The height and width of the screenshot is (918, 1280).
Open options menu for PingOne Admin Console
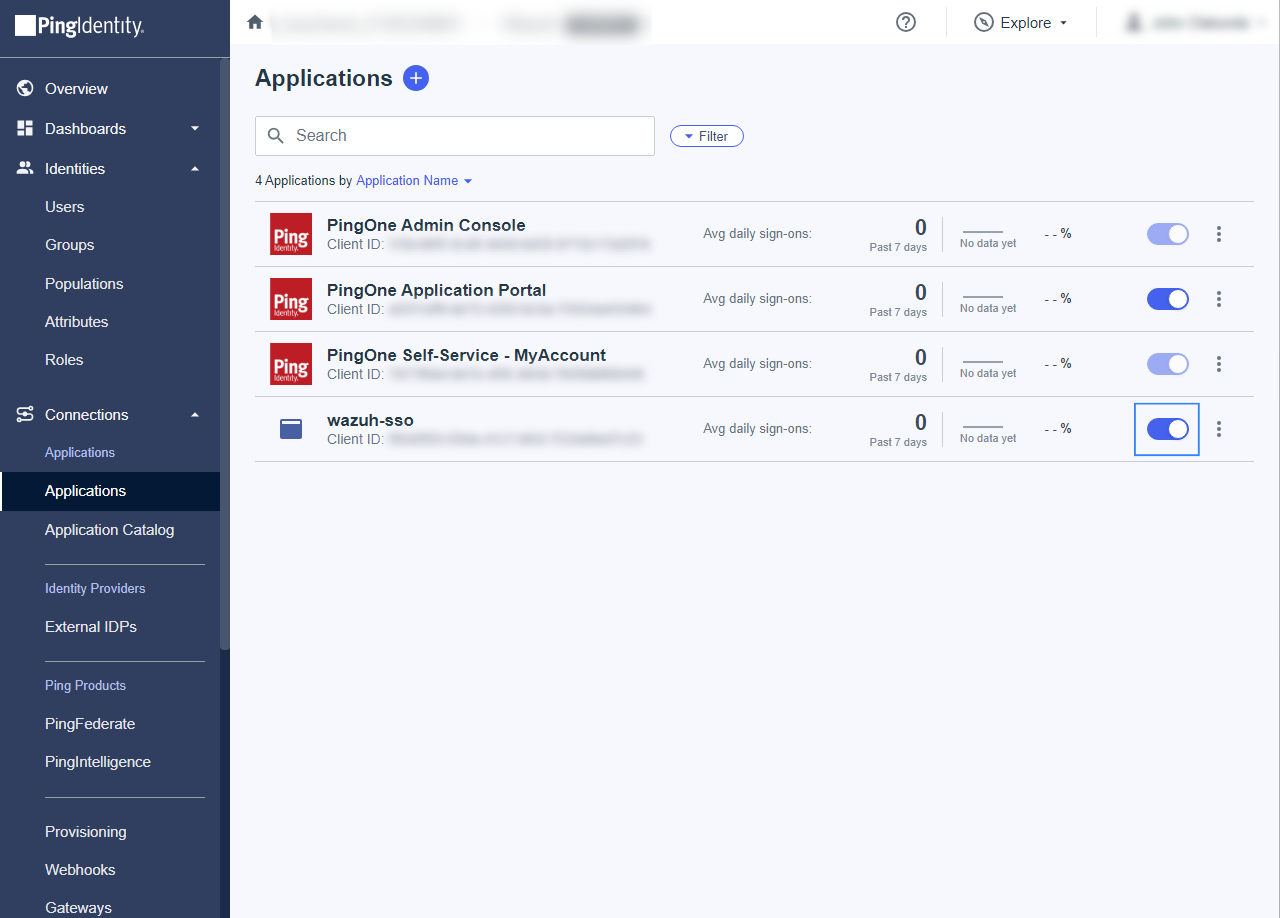click(1218, 234)
